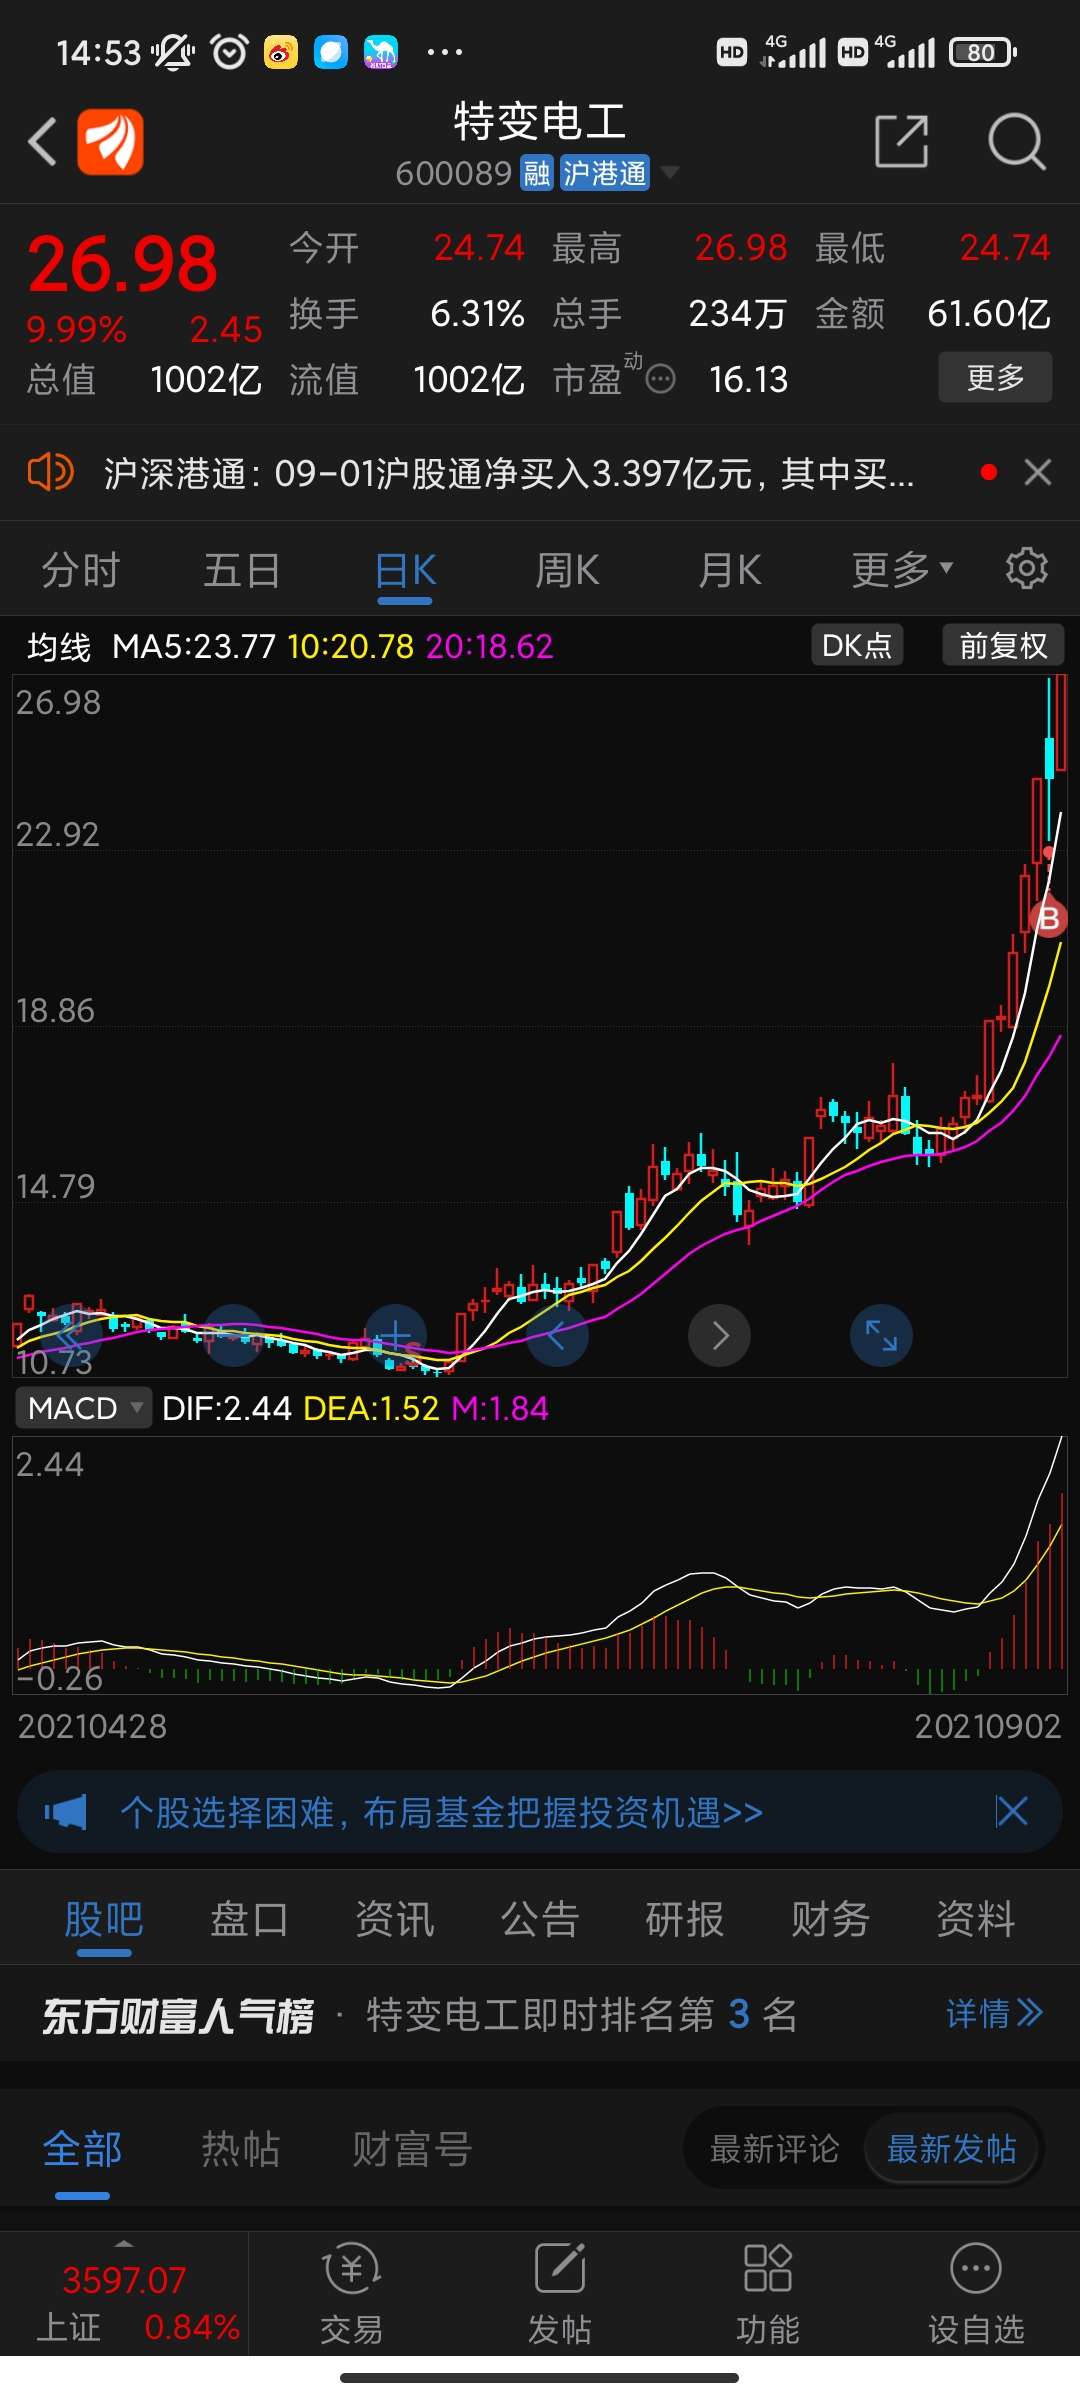Switch to the 五日 chart tab

click(x=242, y=571)
